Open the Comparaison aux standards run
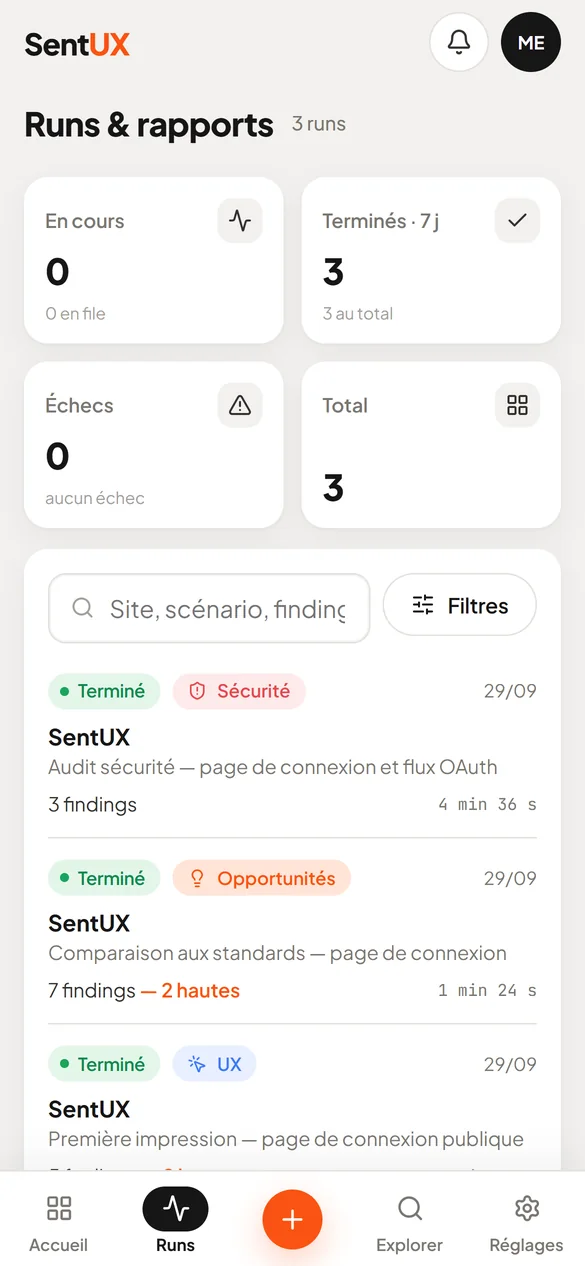Viewport: 585px width, 1266px height. (292, 932)
